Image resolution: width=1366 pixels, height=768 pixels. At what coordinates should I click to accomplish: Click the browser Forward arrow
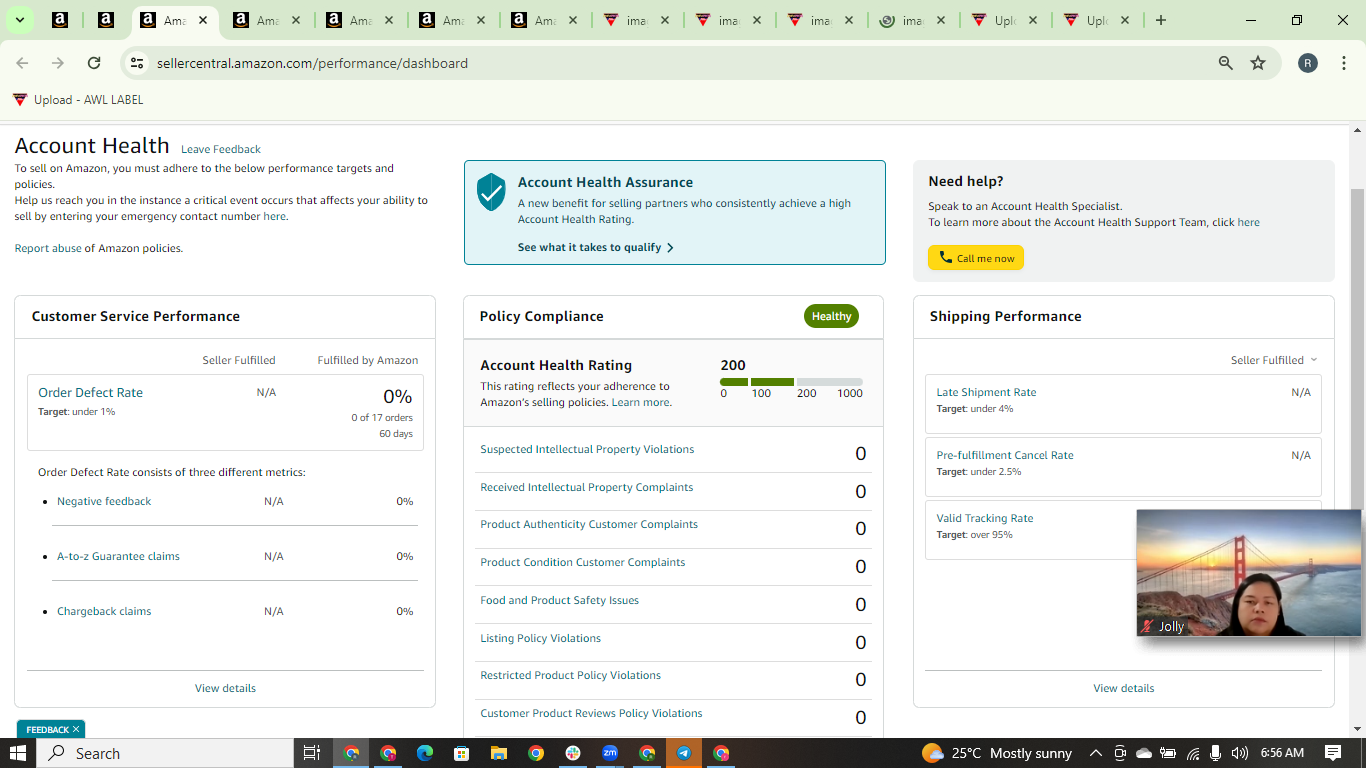(x=58, y=63)
